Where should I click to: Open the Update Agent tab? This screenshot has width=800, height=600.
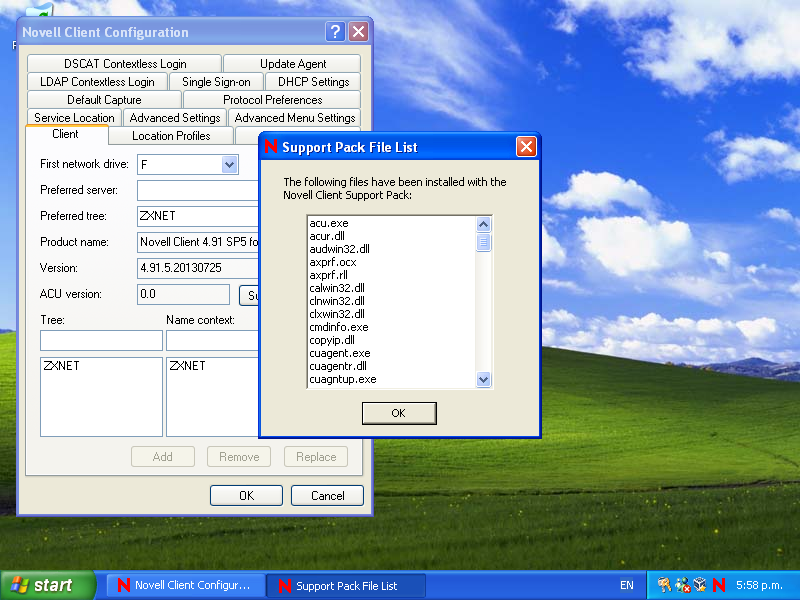tap(292, 64)
